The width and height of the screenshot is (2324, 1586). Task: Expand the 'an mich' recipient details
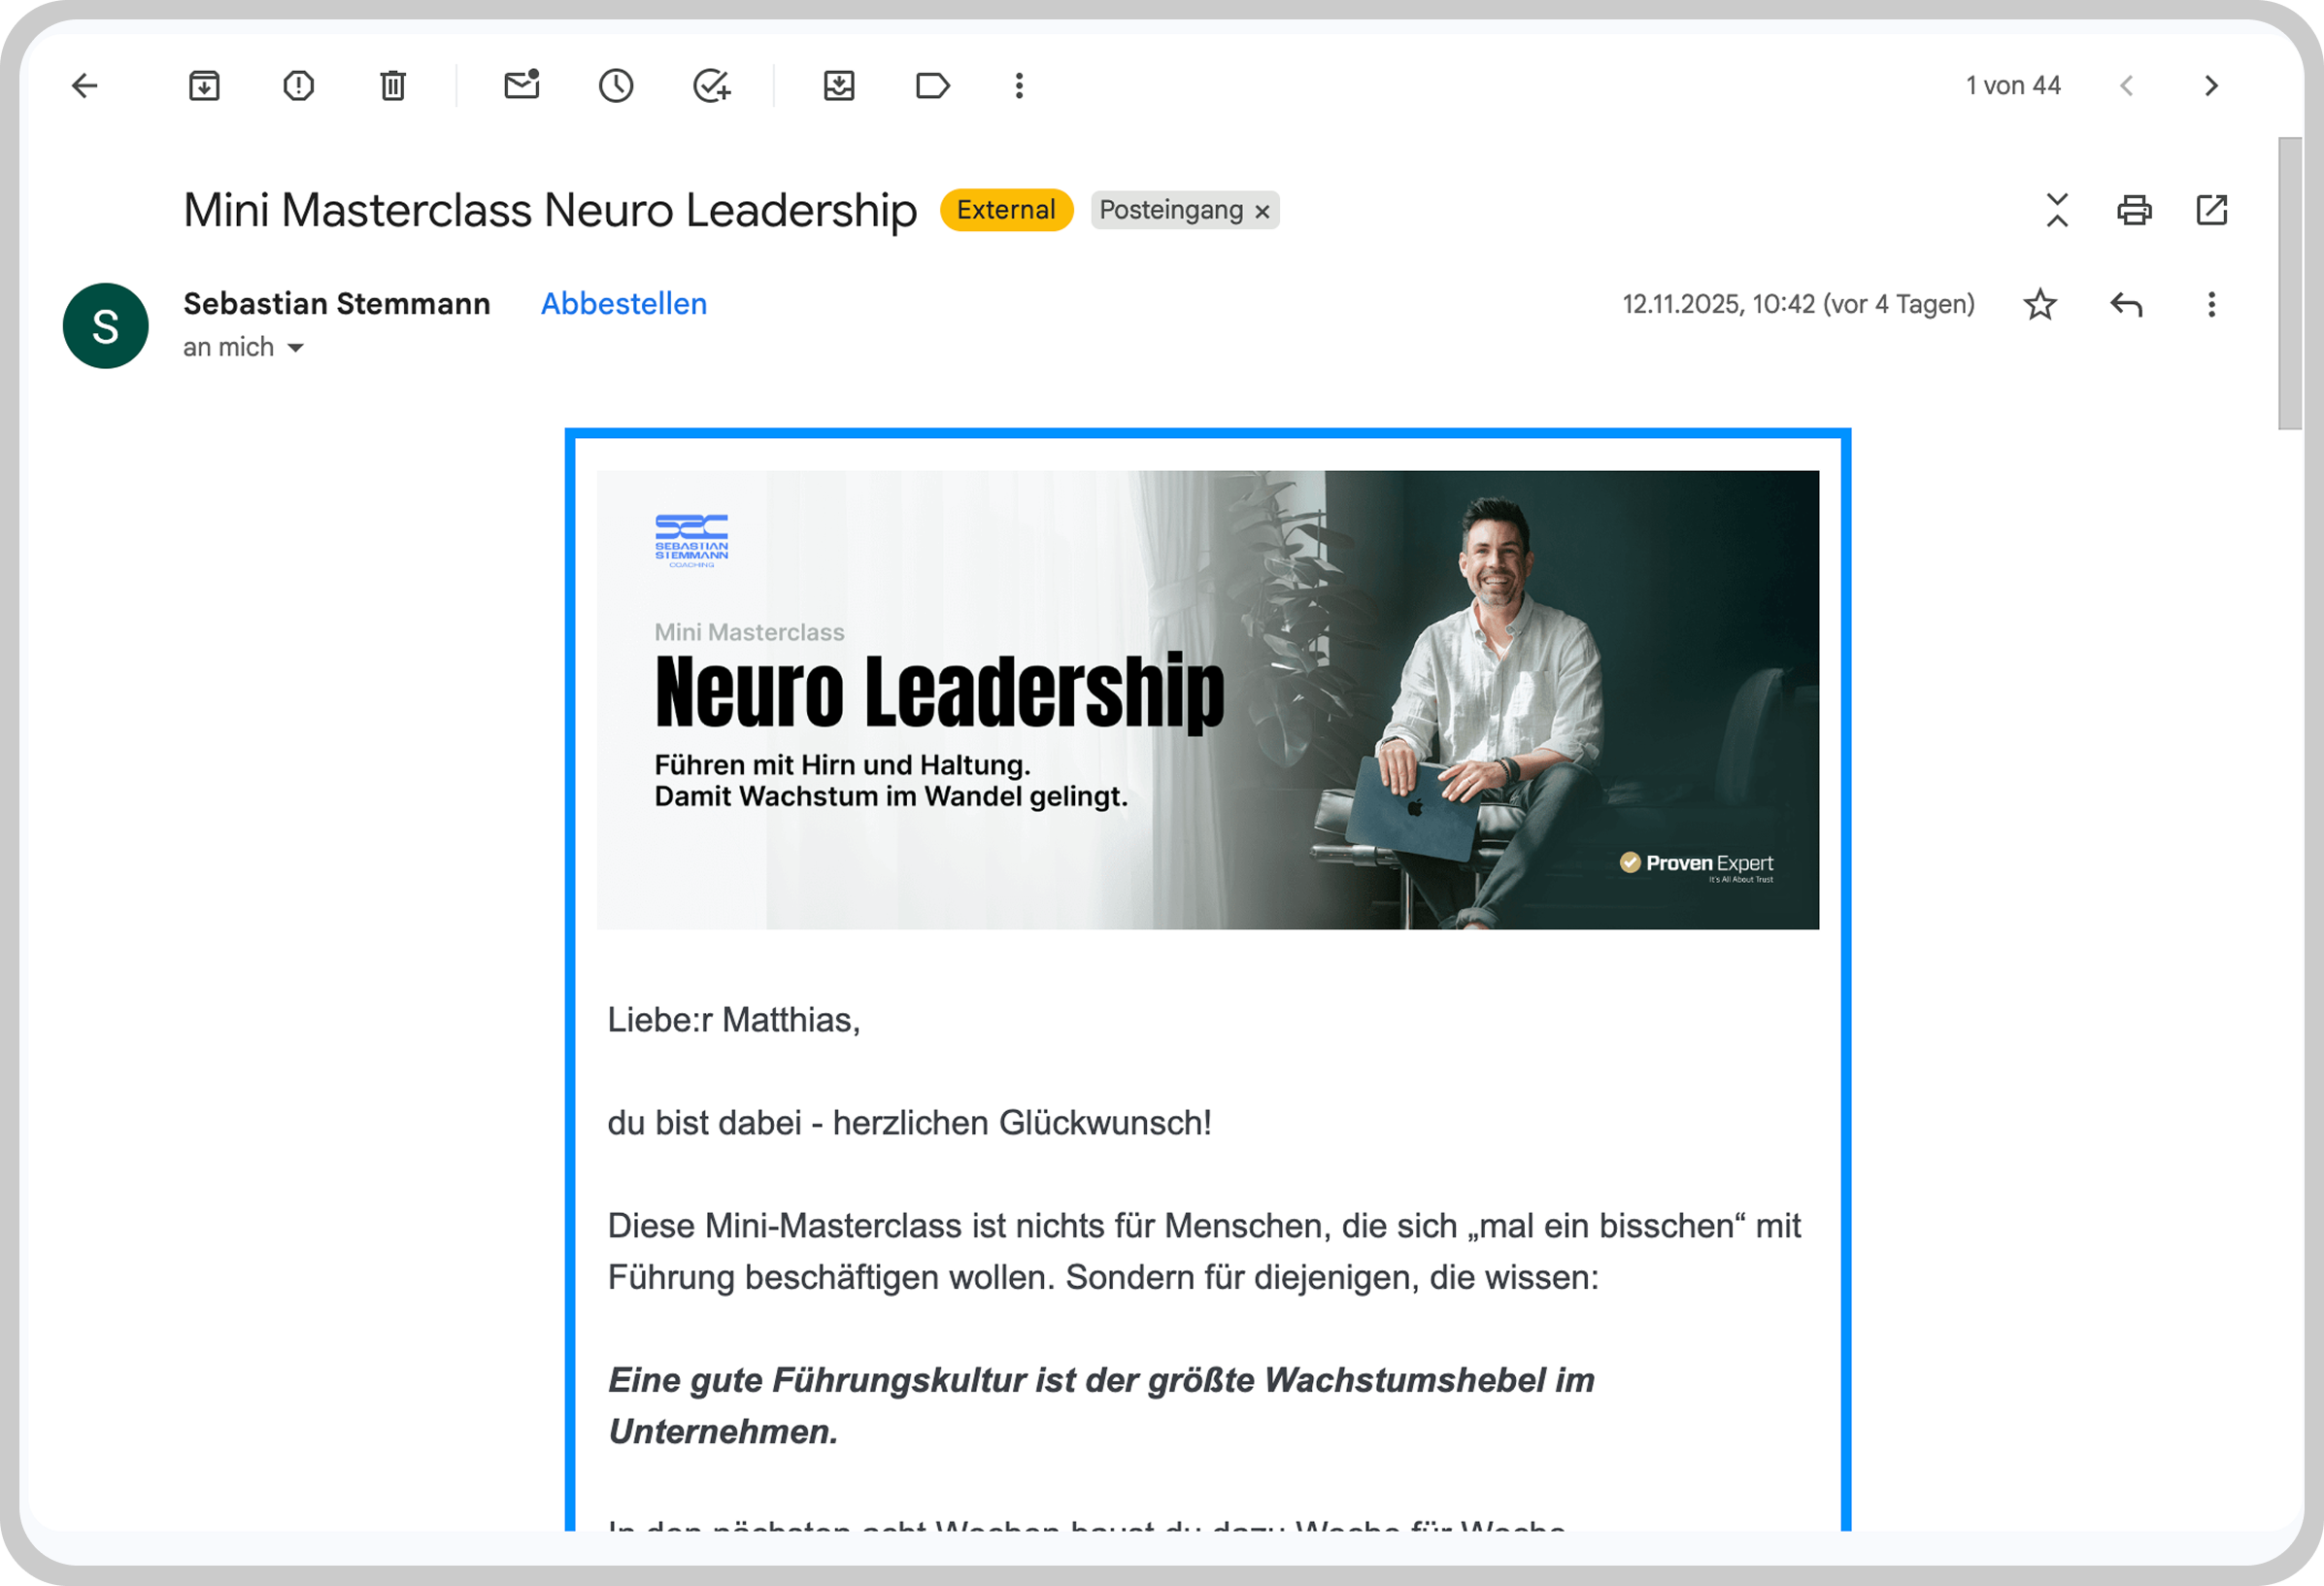coord(295,348)
